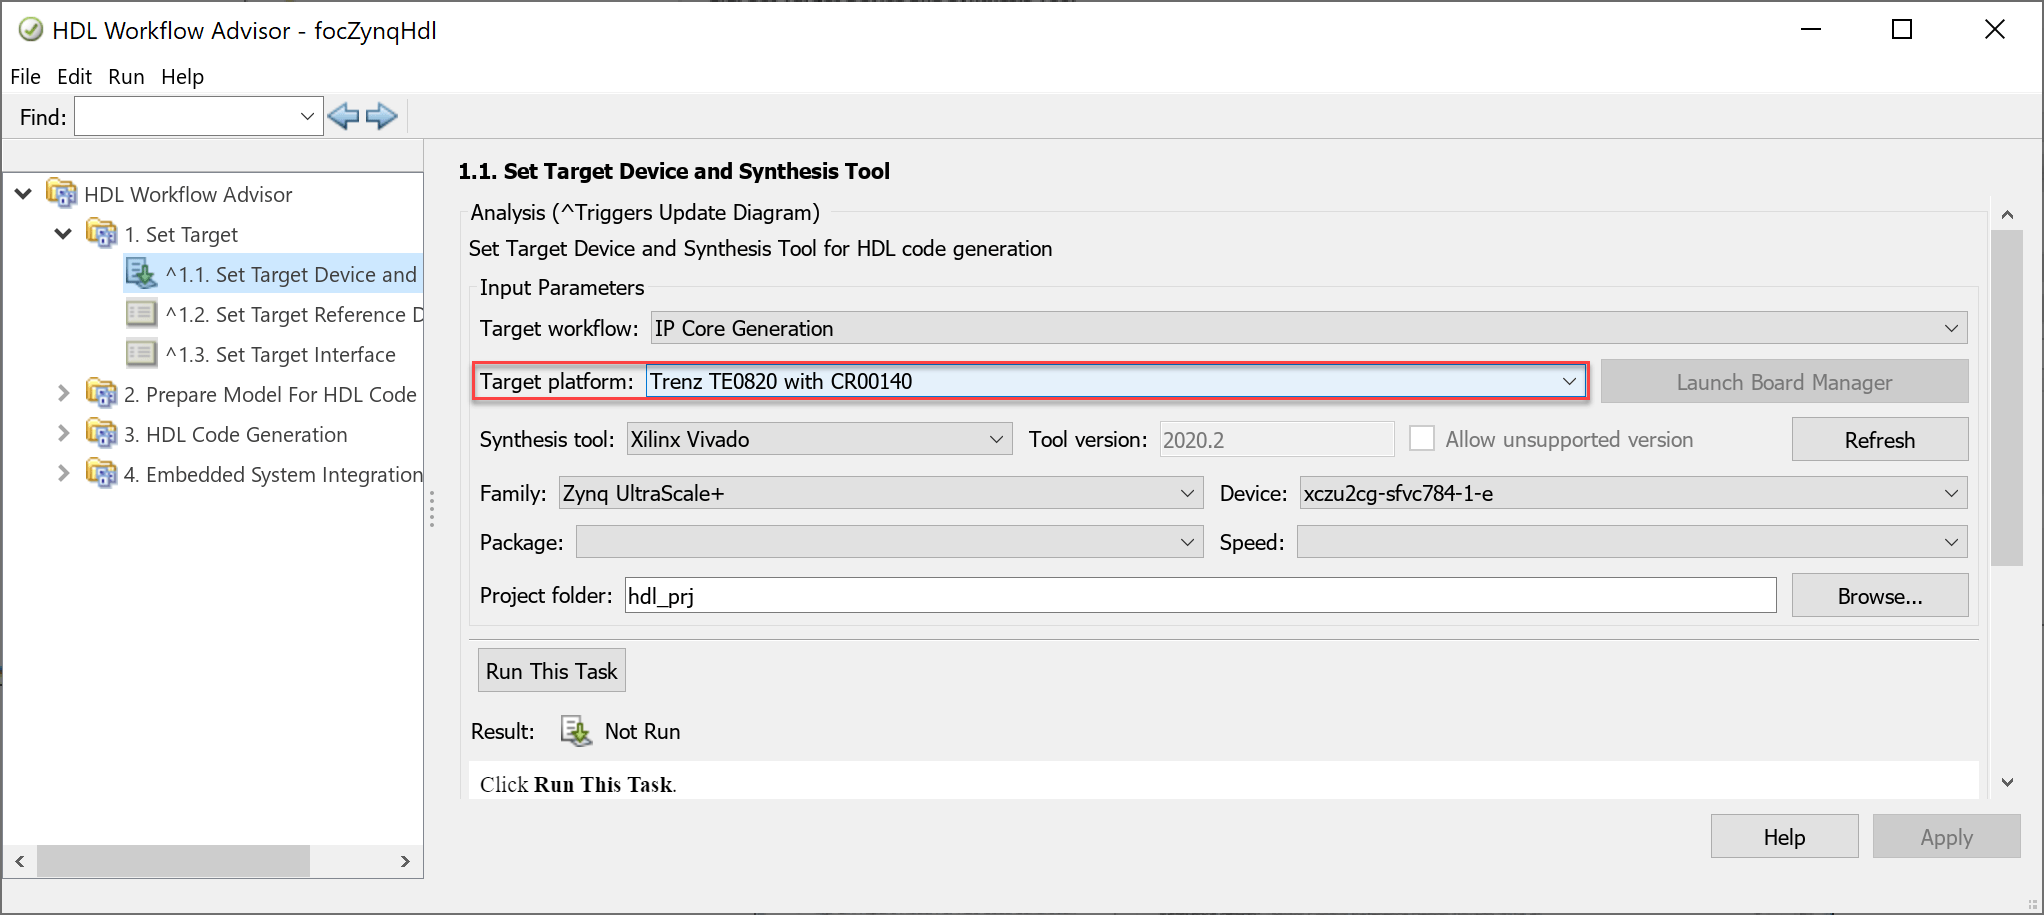Click the Project folder text field
The width and height of the screenshot is (2044, 915).
[x=1200, y=596]
